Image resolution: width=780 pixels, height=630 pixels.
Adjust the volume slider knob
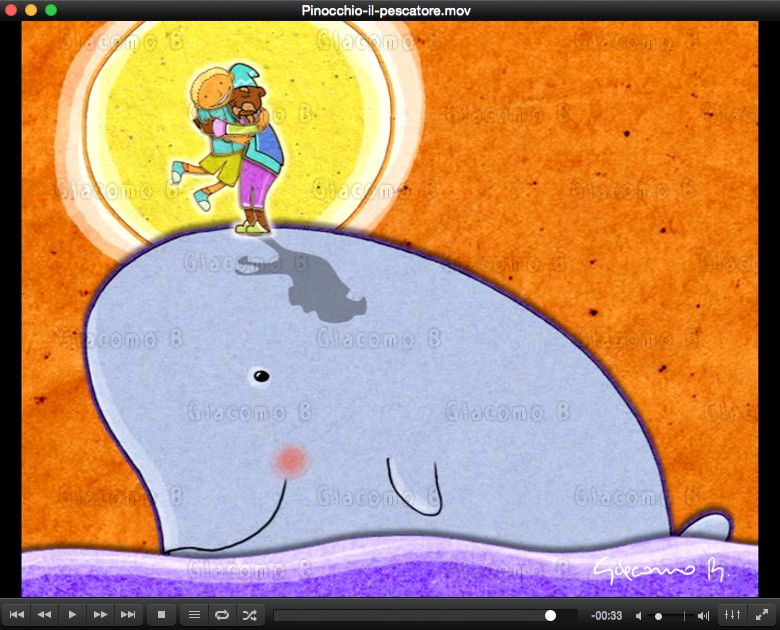point(658,616)
